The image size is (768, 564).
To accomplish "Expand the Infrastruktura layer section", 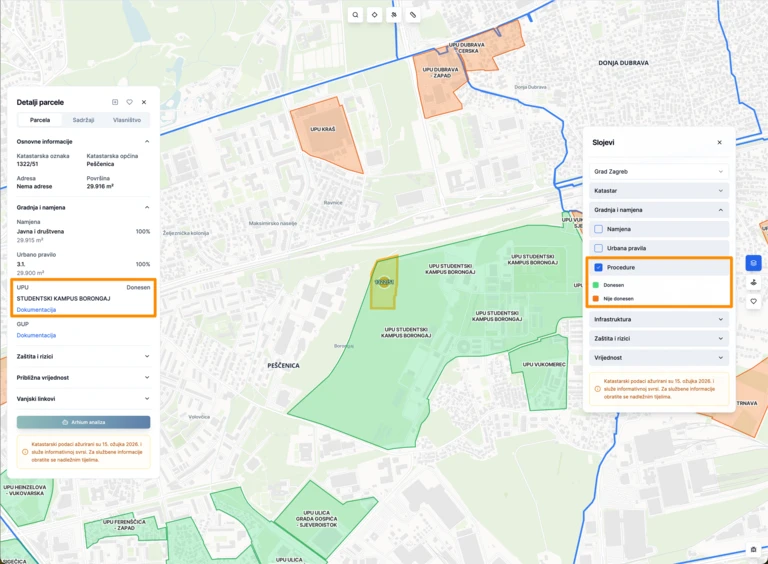I will click(658, 319).
